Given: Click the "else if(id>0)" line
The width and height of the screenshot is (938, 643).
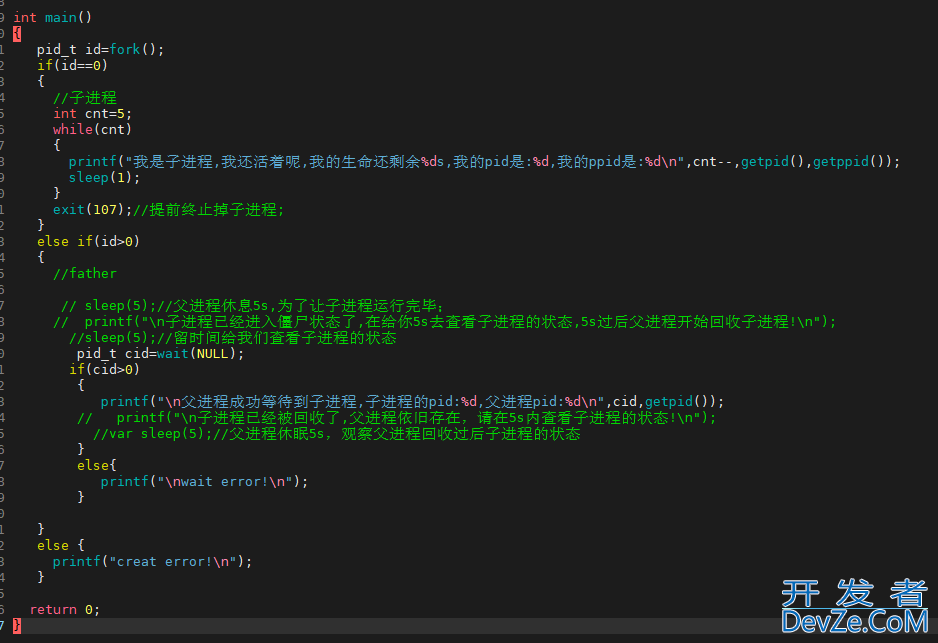Looking at the screenshot, I should (x=89, y=242).
